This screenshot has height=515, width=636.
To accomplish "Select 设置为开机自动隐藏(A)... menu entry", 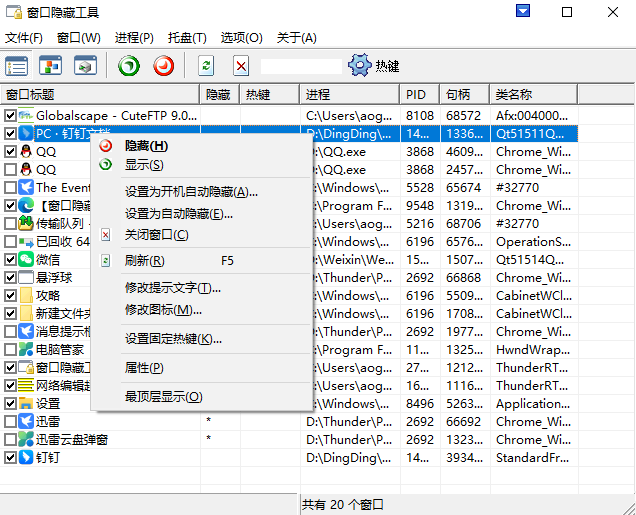I will coord(202,191).
